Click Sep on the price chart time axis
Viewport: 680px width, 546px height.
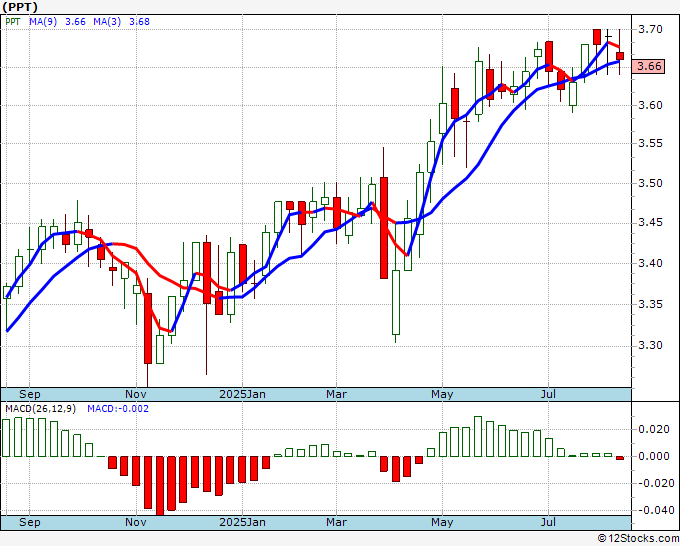tap(29, 394)
